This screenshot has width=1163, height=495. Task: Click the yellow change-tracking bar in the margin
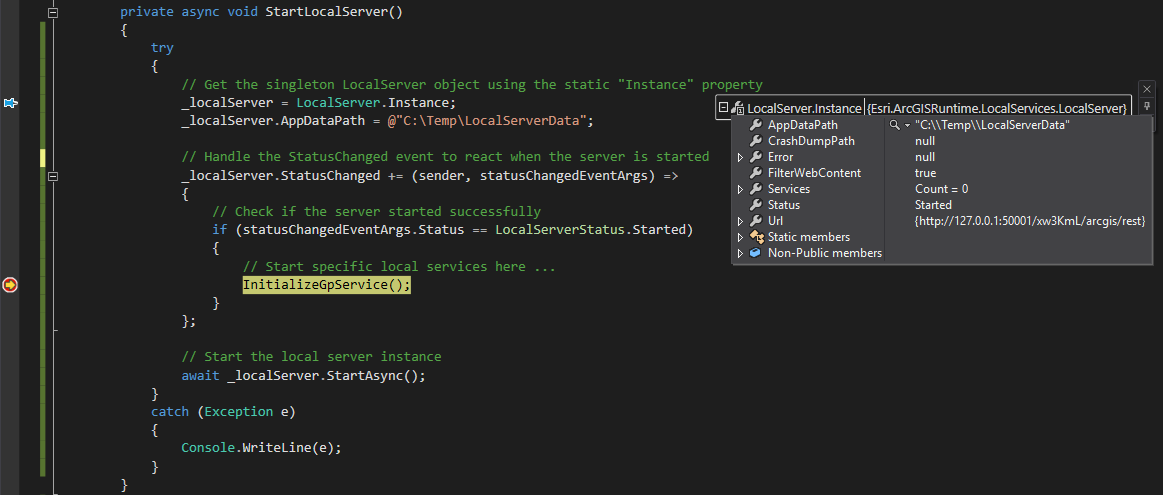pos(42,157)
